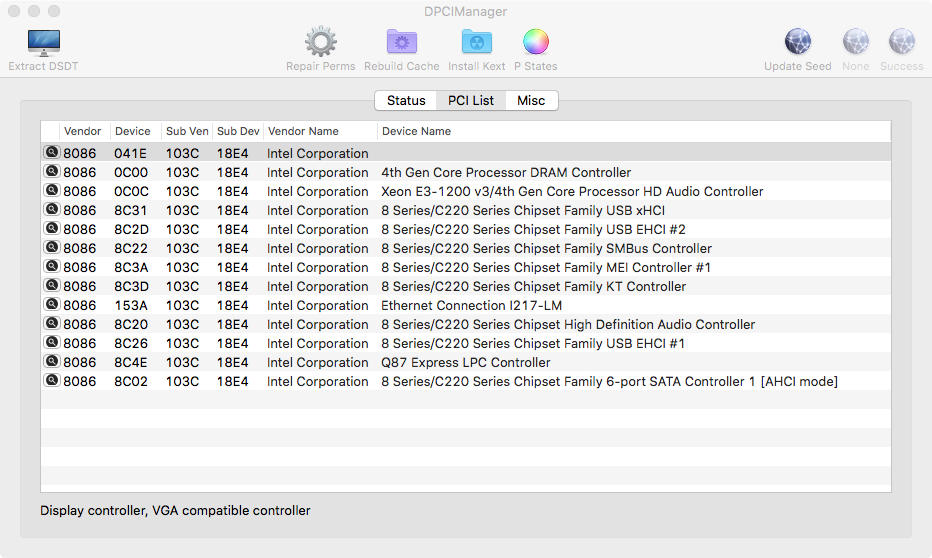
Task: Select the 6-port SATA Controller row
Action: (x=609, y=381)
